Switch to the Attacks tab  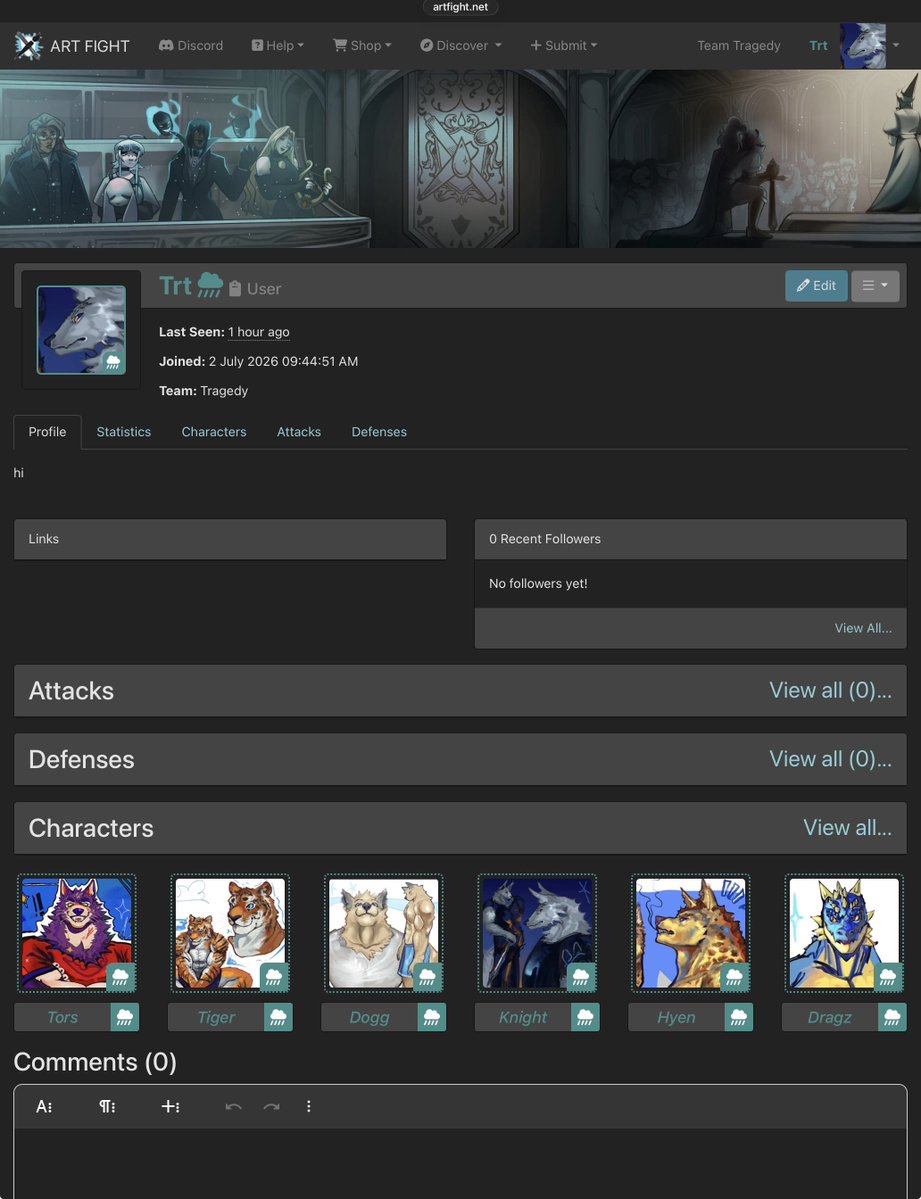(x=299, y=432)
